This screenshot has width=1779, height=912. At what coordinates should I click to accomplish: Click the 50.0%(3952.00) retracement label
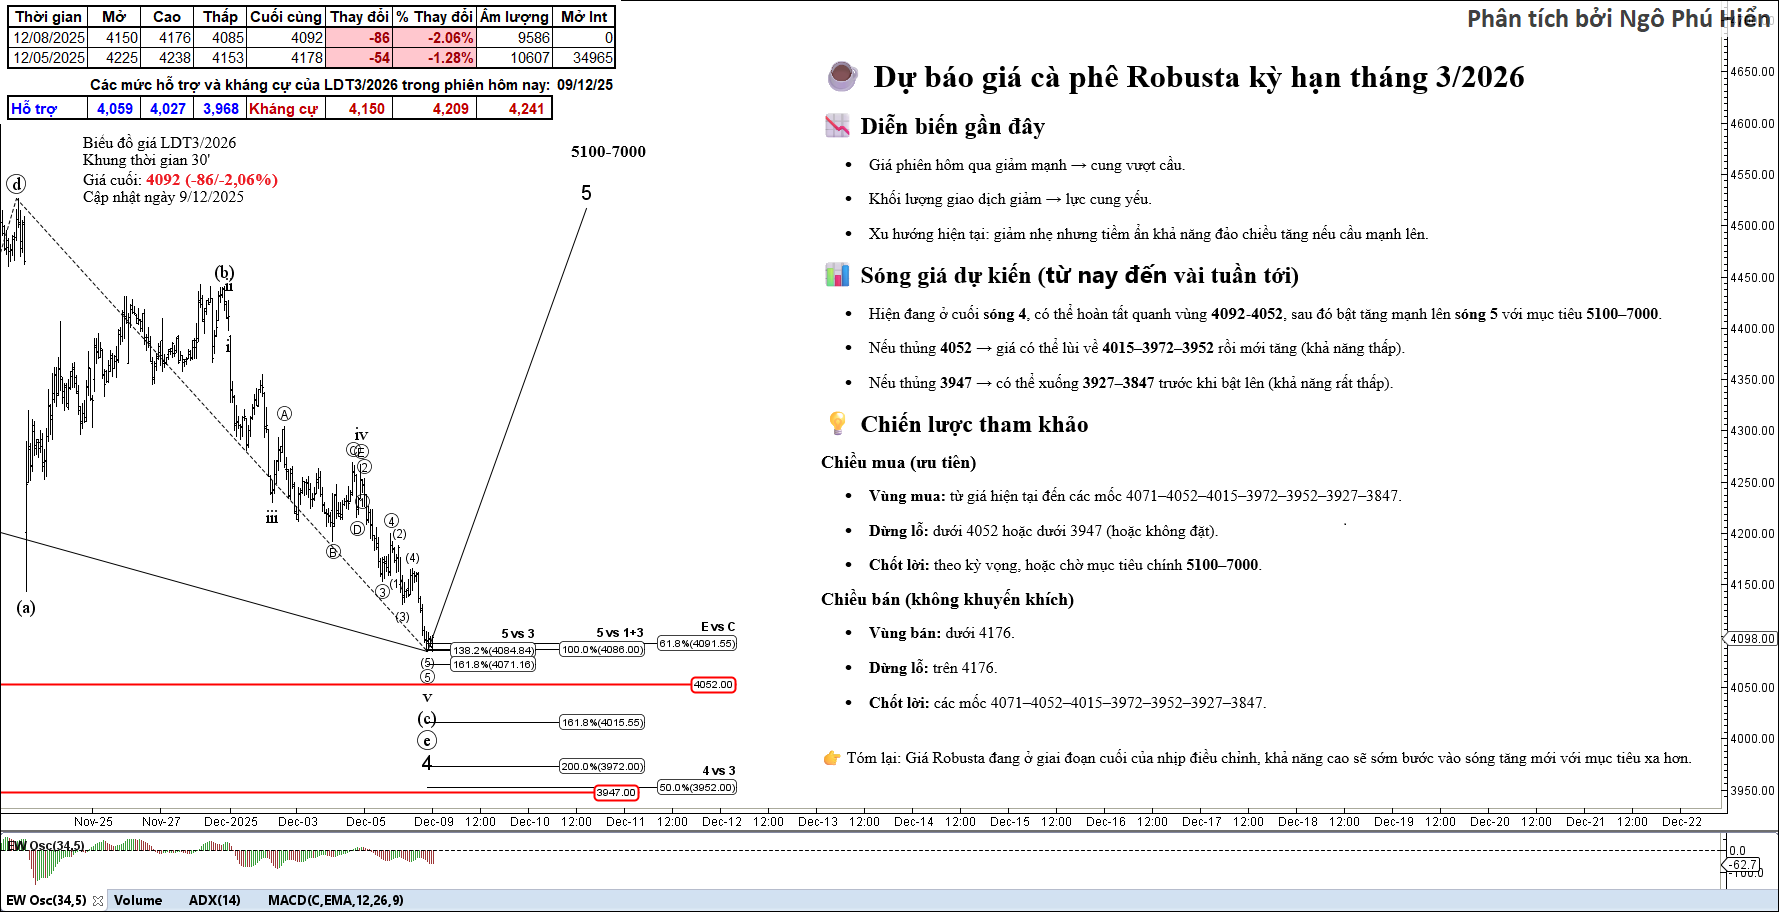point(697,788)
